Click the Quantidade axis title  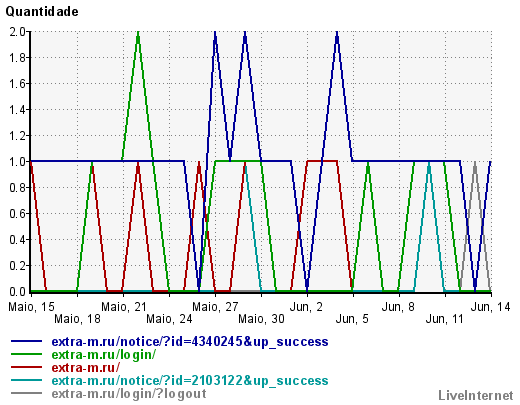click(42, 12)
